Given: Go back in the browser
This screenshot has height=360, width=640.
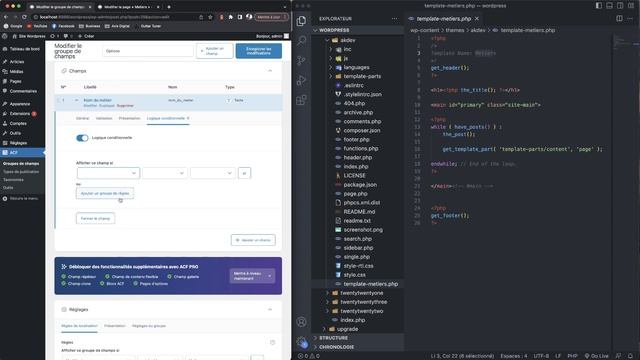Looking at the screenshot, I should (x=6, y=17).
